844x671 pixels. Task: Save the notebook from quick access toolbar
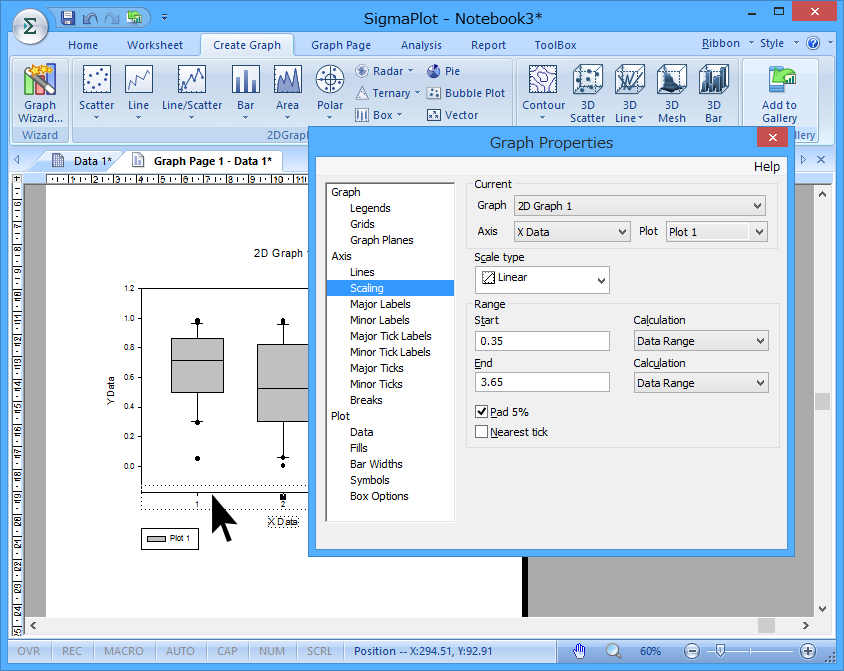coord(68,18)
